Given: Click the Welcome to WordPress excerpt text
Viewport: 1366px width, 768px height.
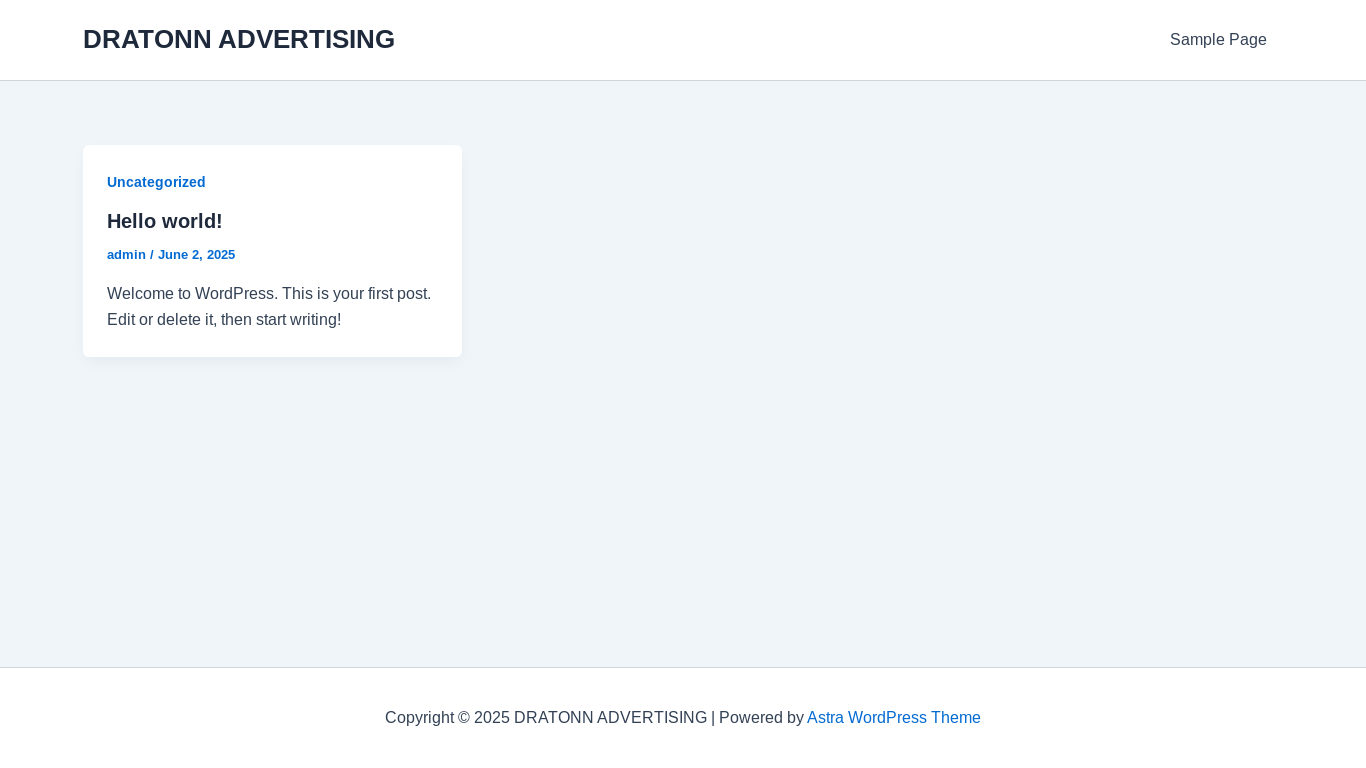Looking at the screenshot, I should 269,307.
